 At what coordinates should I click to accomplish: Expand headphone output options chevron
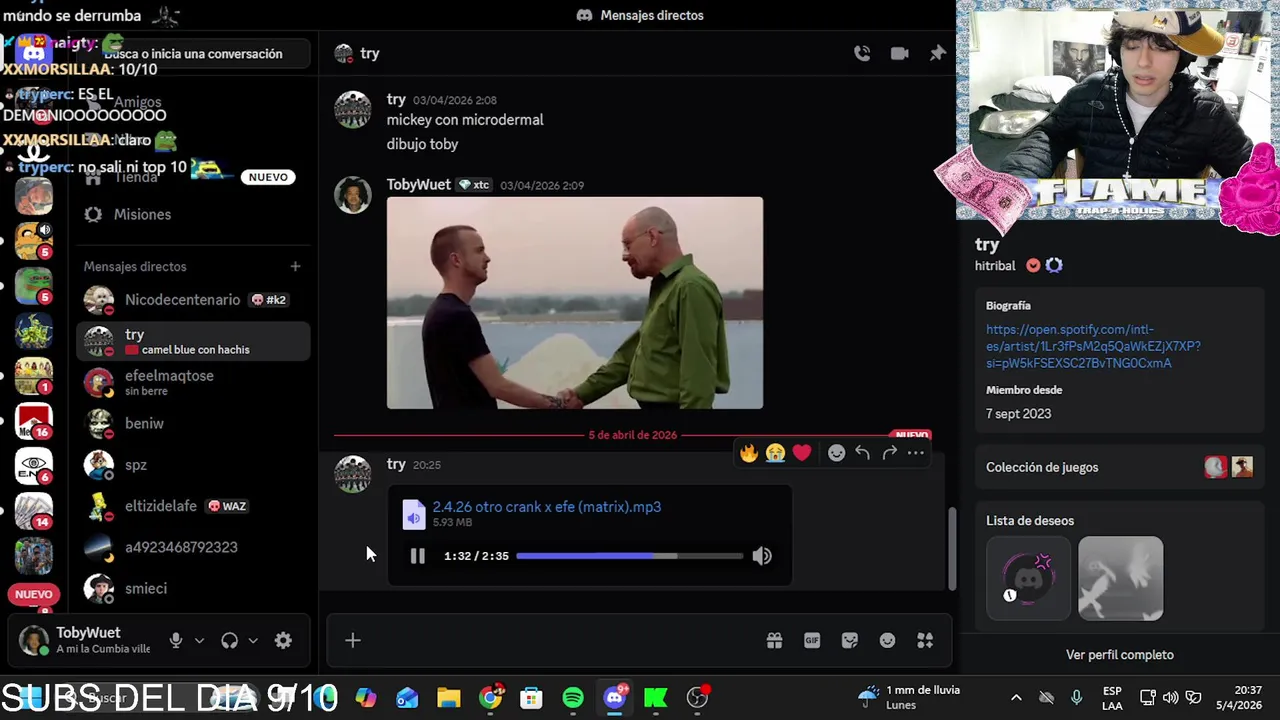(253, 641)
